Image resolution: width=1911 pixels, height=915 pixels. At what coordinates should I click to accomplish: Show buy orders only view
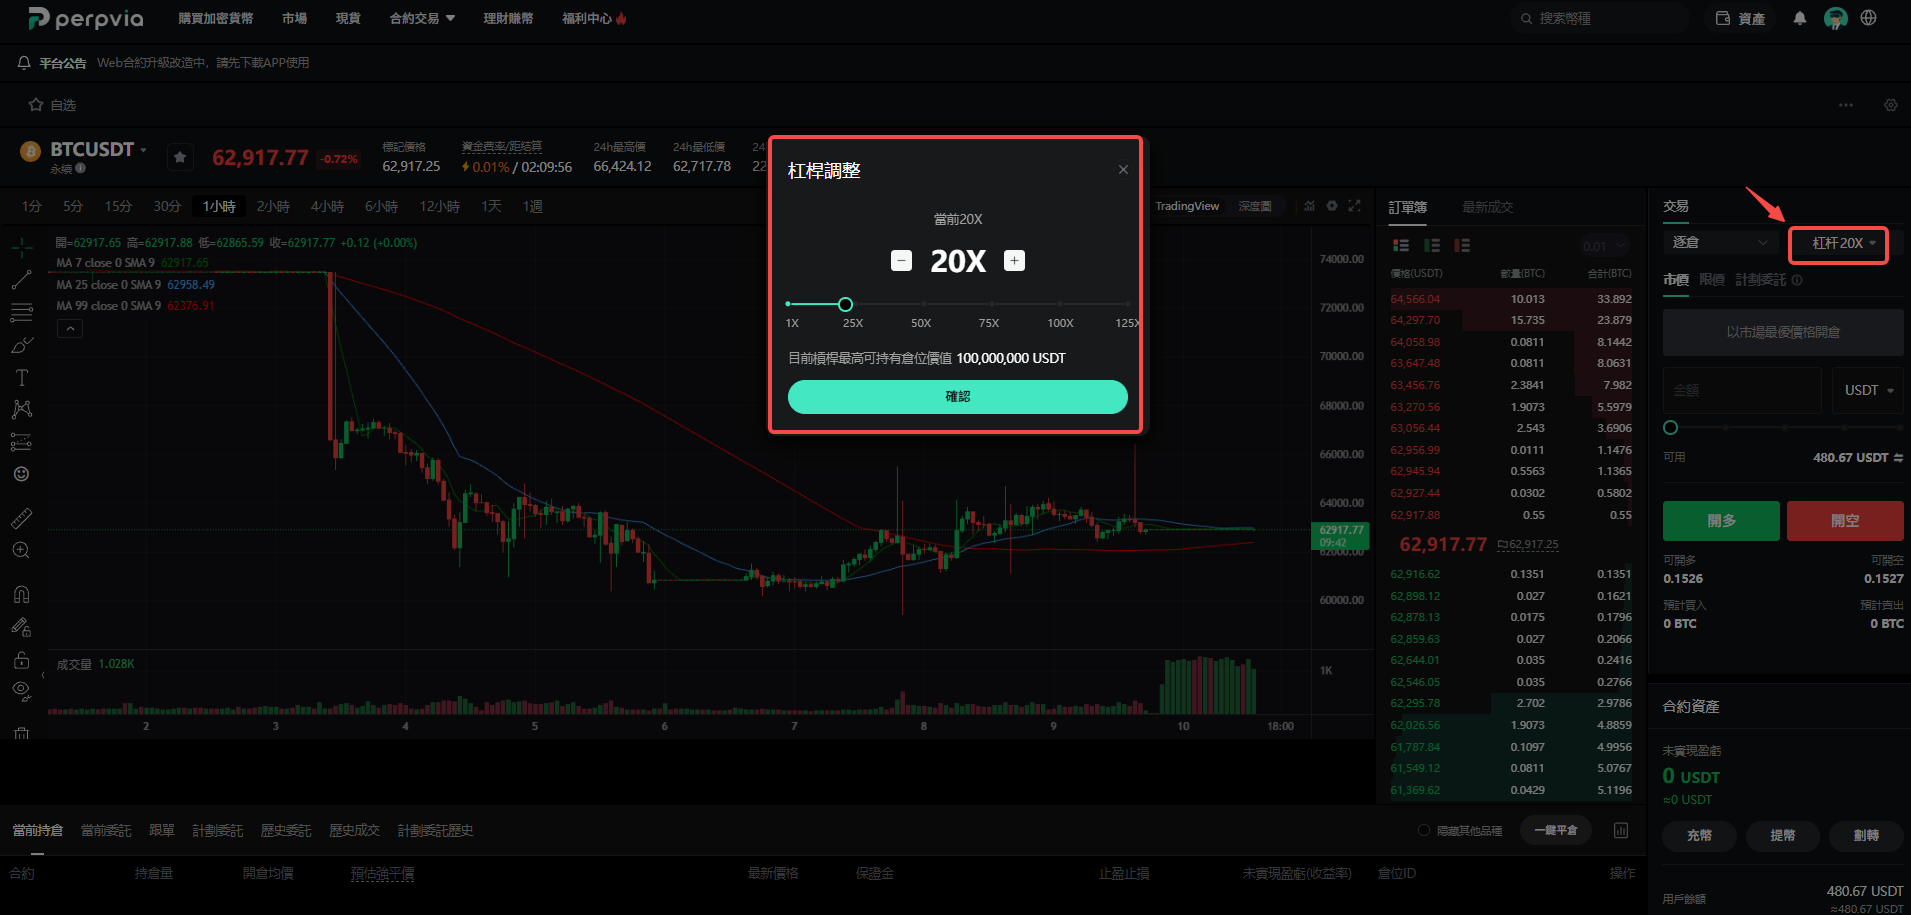[1432, 245]
